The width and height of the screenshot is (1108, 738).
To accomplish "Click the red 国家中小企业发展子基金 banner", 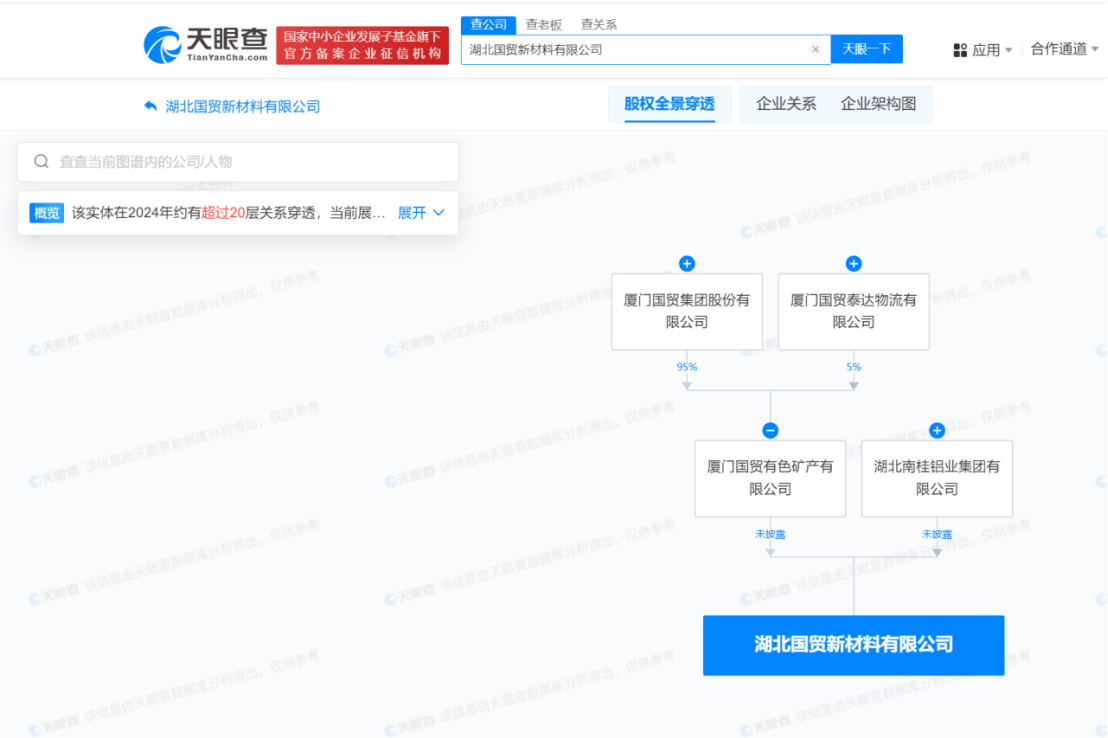I will [362, 45].
